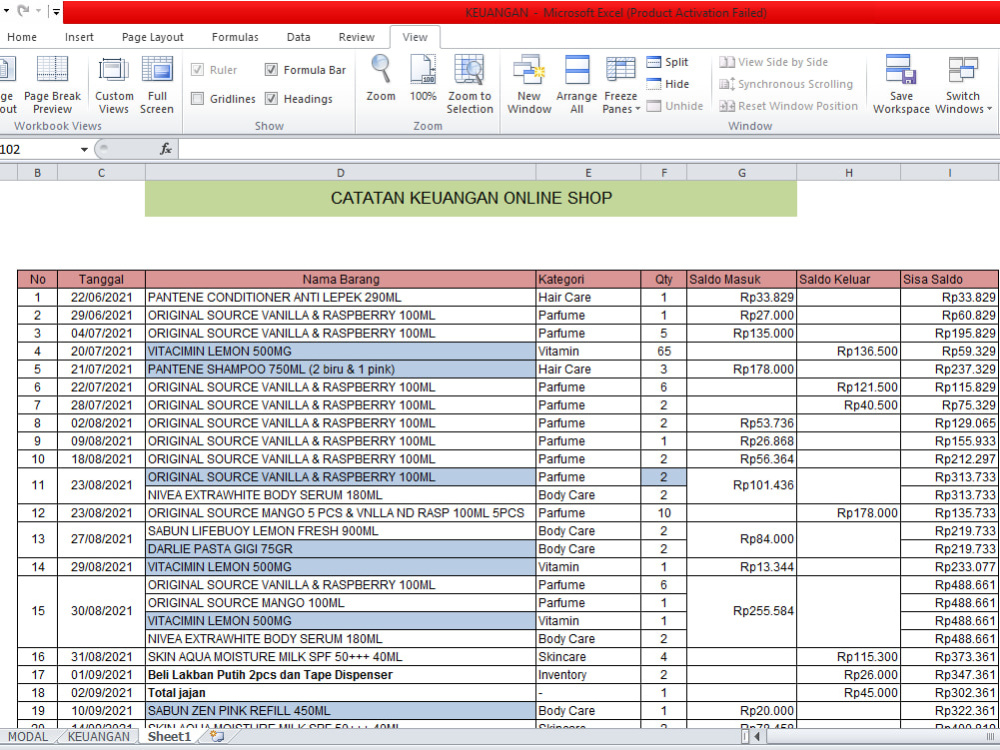Toggle the Ruler checkbox
This screenshot has height=750, width=1000.
pyautogui.click(x=198, y=70)
